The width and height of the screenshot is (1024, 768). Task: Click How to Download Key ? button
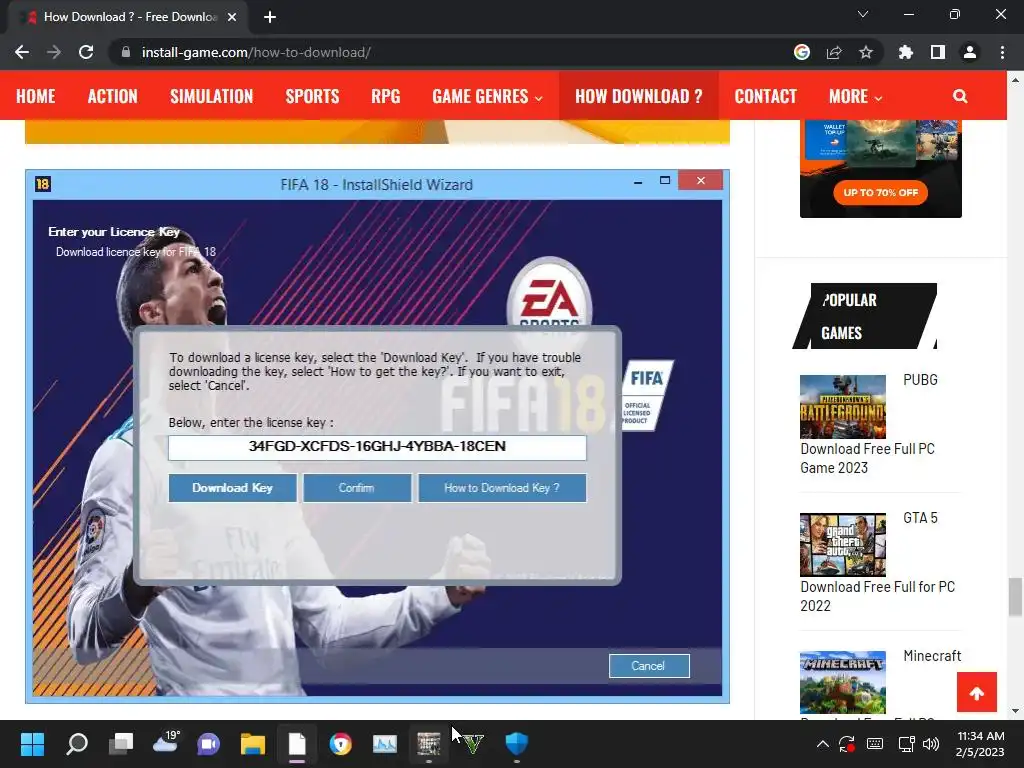[x=502, y=488]
